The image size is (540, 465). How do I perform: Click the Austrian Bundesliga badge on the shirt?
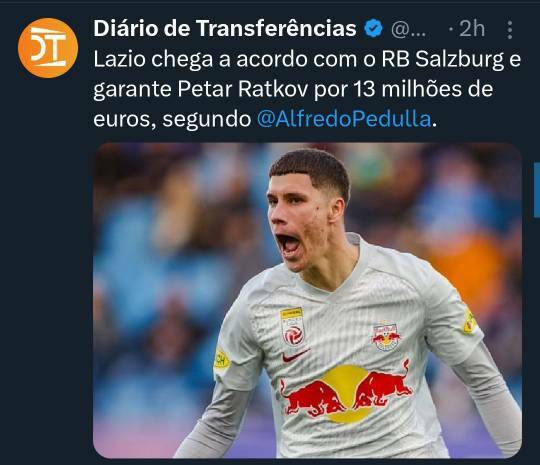[x=292, y=327]
